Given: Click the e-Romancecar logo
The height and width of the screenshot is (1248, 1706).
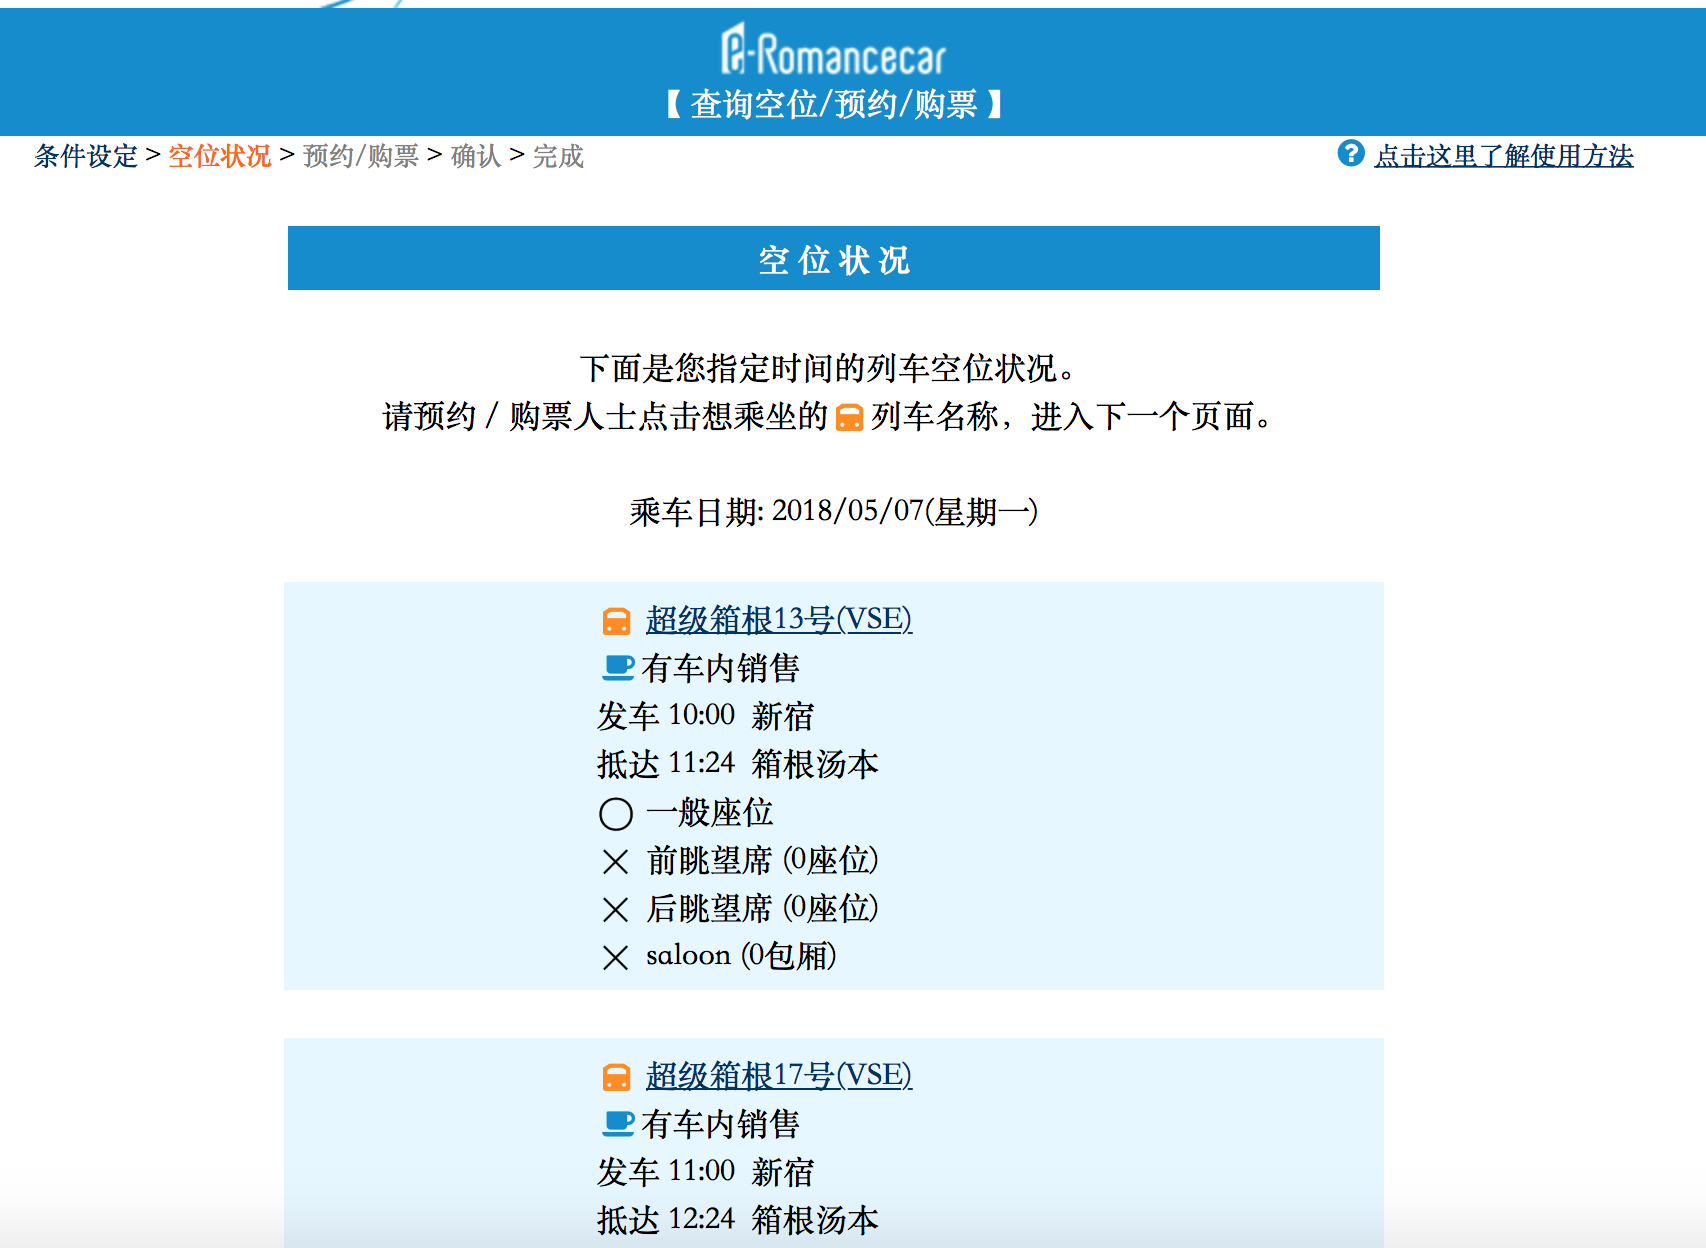Looking at the screenshot, I should coord(833,50).
